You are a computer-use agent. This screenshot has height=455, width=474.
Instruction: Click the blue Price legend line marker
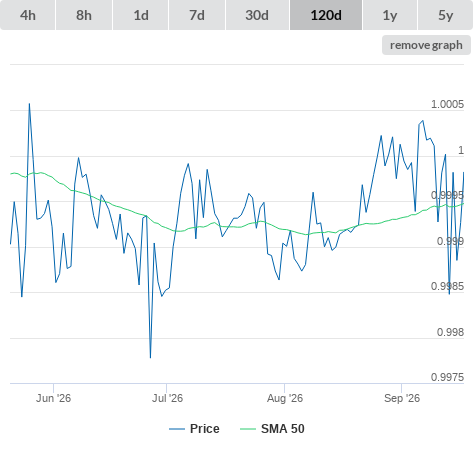(x=177, y=429)
